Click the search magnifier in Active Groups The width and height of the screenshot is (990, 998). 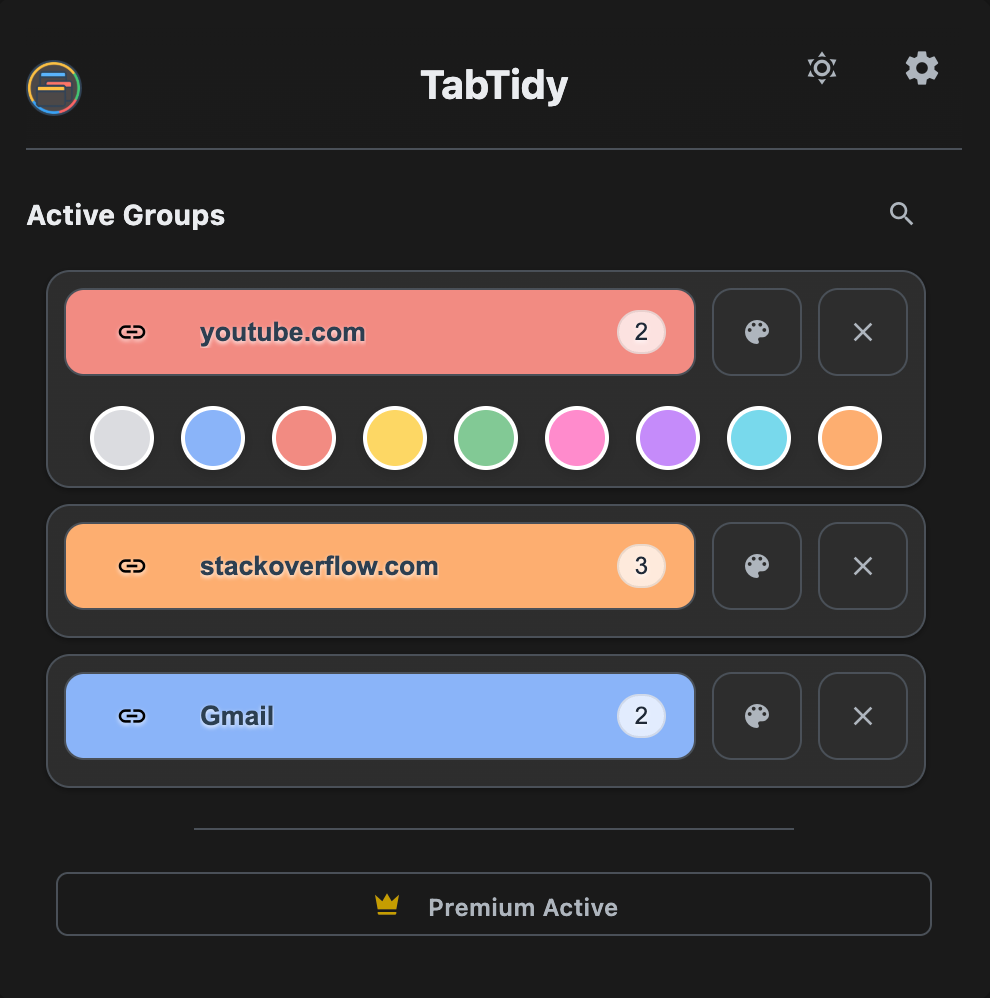[x=901, y=213]
